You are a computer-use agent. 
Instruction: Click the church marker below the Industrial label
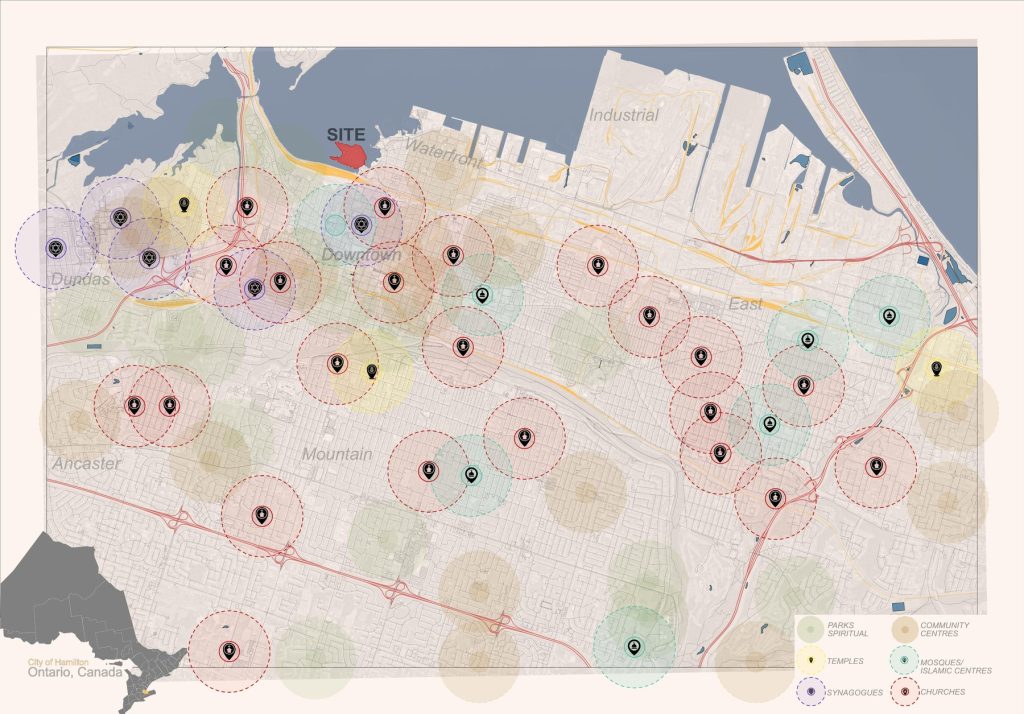(597, 265)
